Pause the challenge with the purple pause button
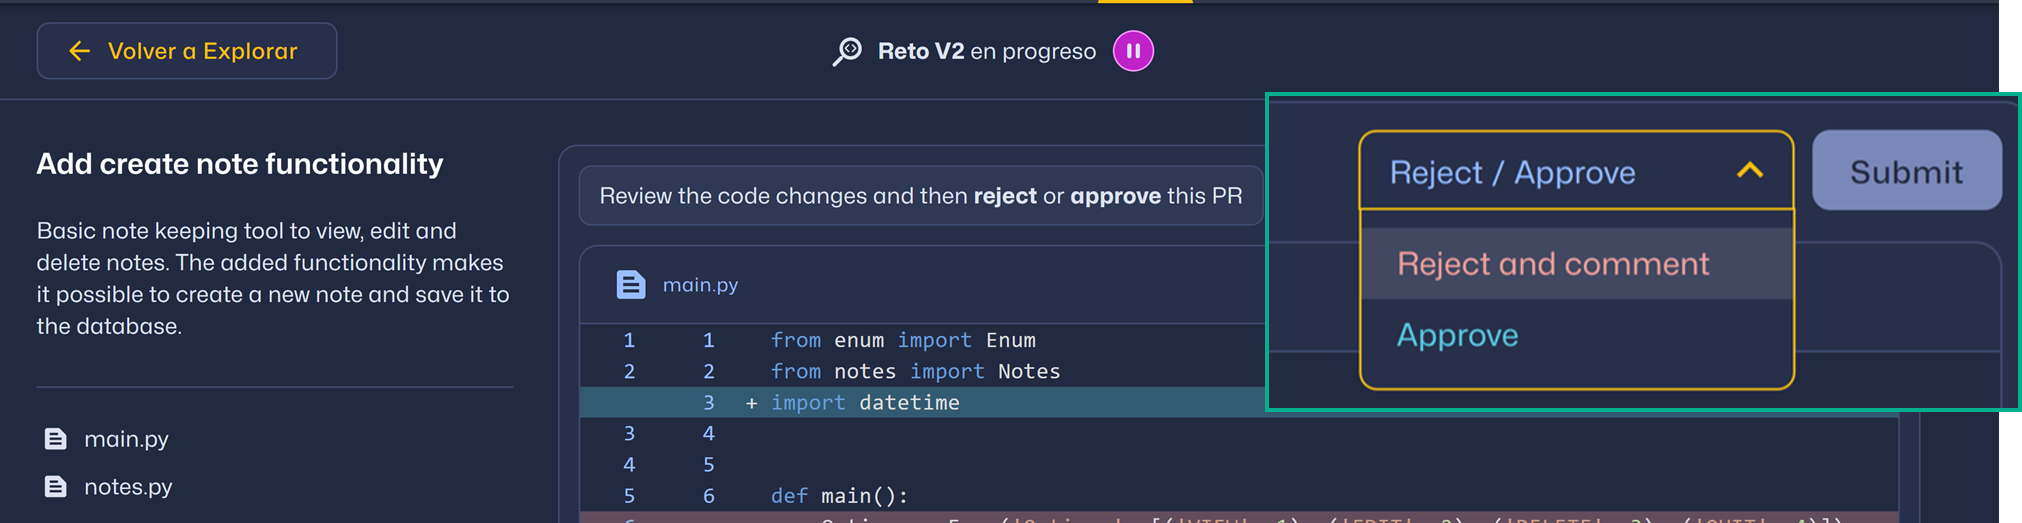Viewport: 2022px width, 523px height. tap(1133, 51)
